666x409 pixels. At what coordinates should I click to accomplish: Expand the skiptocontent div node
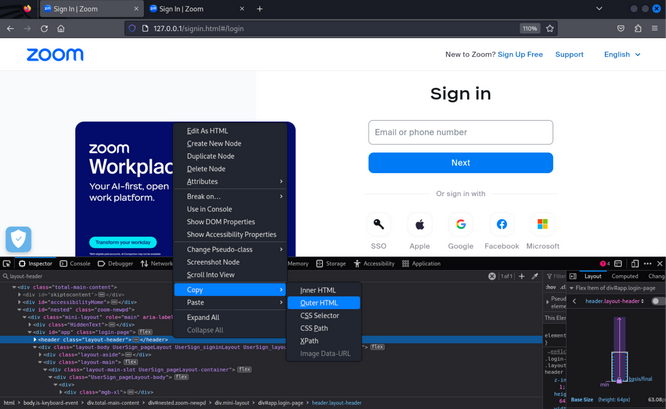[x=20, y=294]
